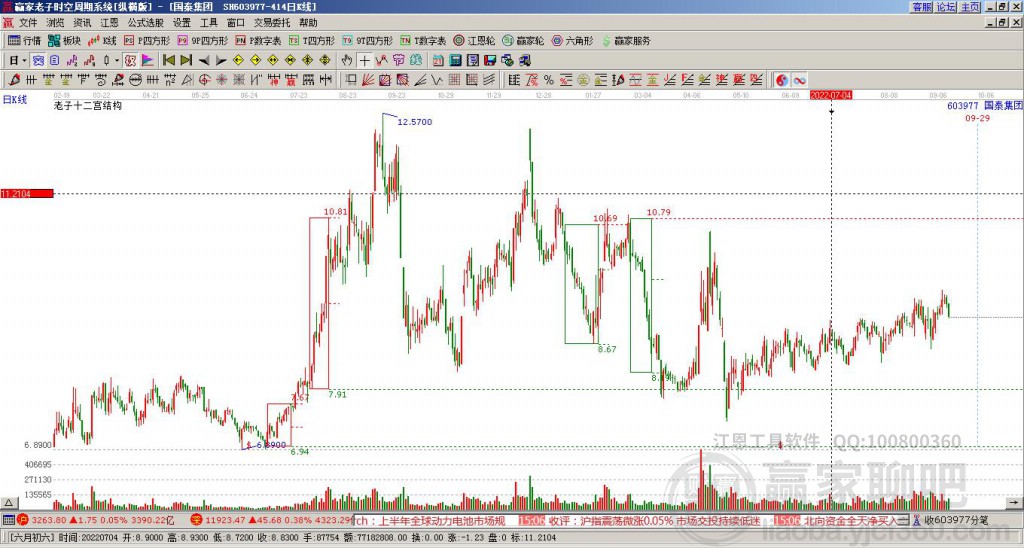Open the P数字表 number table
The width and height of the screenshot is (1024, 548).
click(x=258, y=40)
